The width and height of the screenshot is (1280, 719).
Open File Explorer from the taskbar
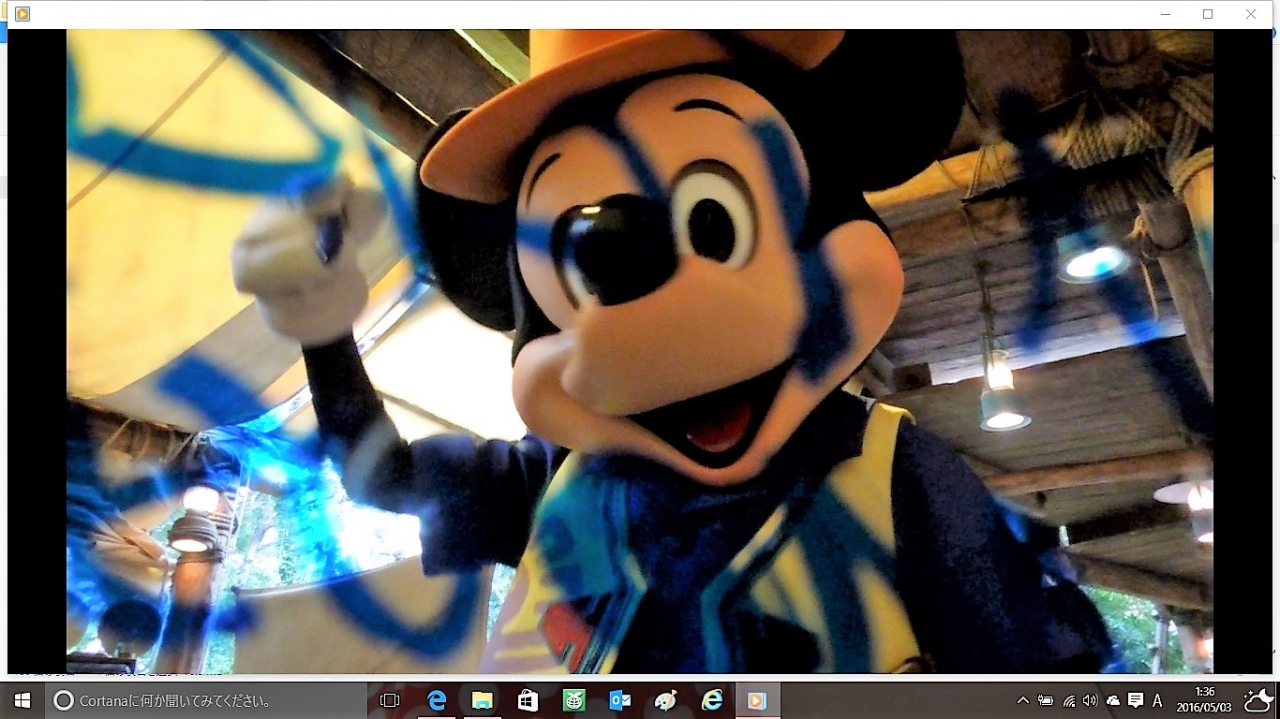point(482,701)
